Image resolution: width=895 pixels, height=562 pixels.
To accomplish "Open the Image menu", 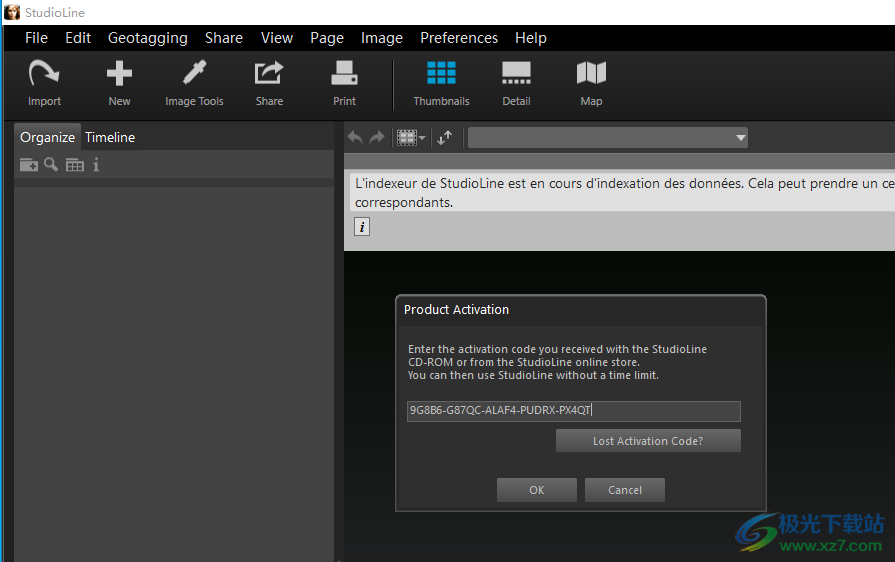I will 382,38.
